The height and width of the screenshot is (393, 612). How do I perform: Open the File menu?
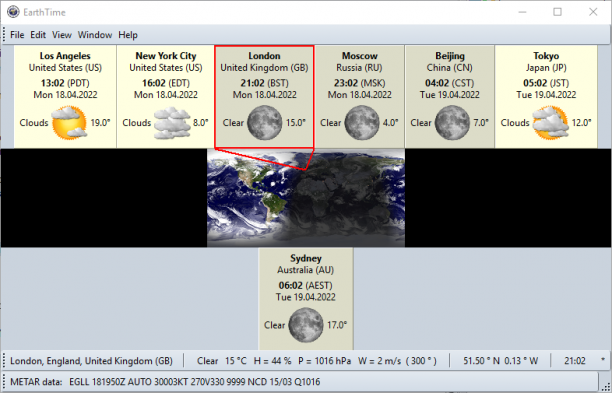17,35
